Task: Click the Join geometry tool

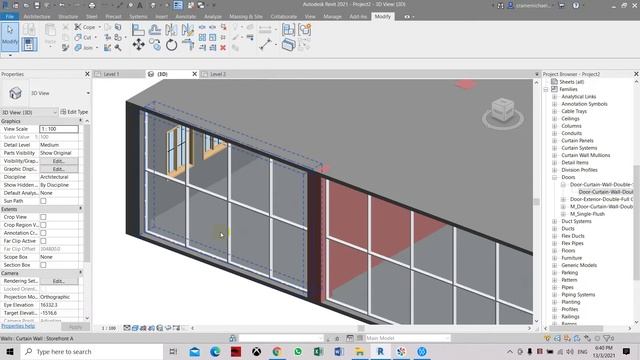Action: pos(84,48)
